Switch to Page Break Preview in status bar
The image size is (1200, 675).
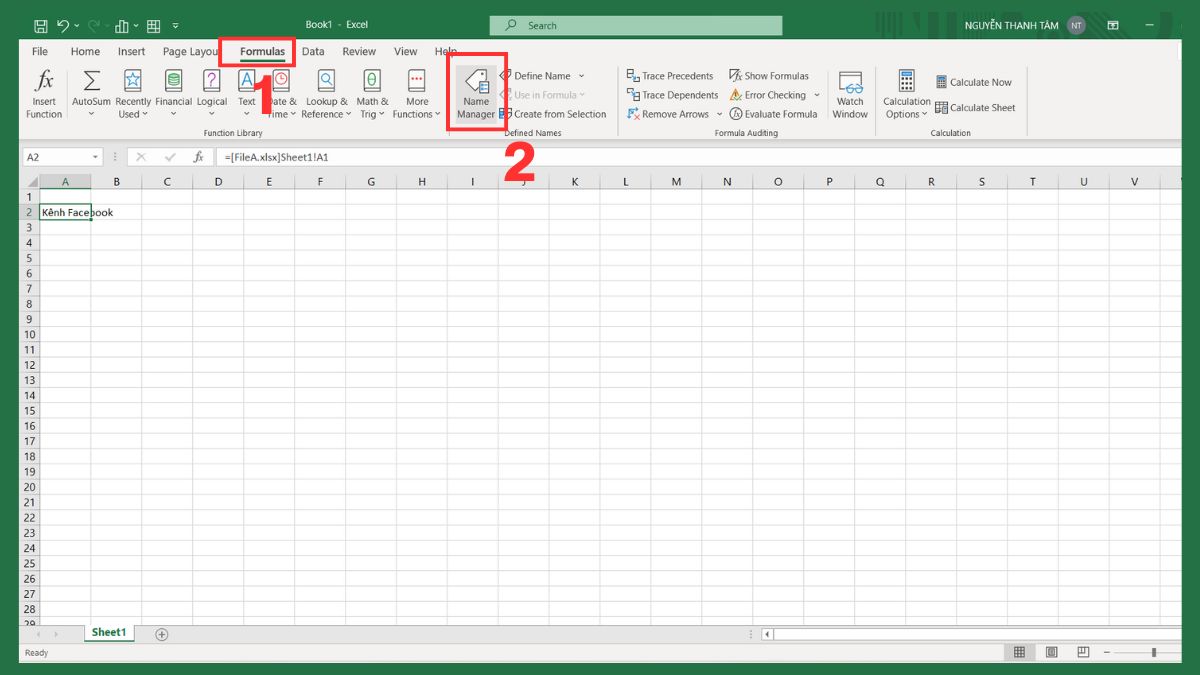(x=1083, y=652)
